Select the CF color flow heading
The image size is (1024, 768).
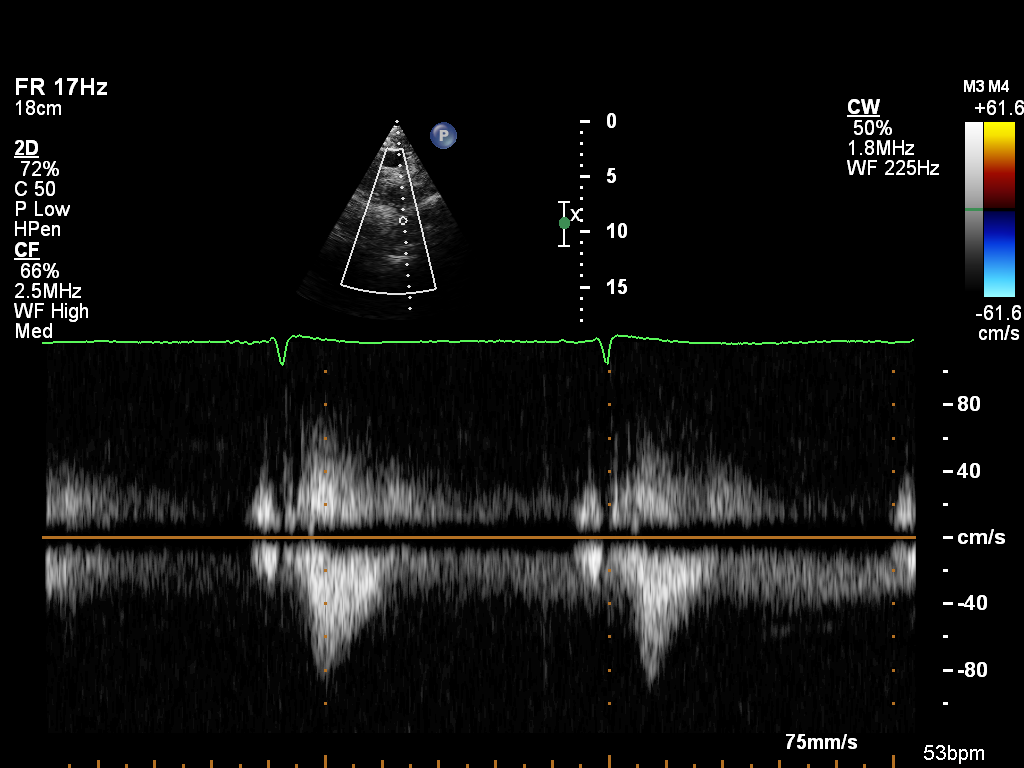tap(26, 250)
